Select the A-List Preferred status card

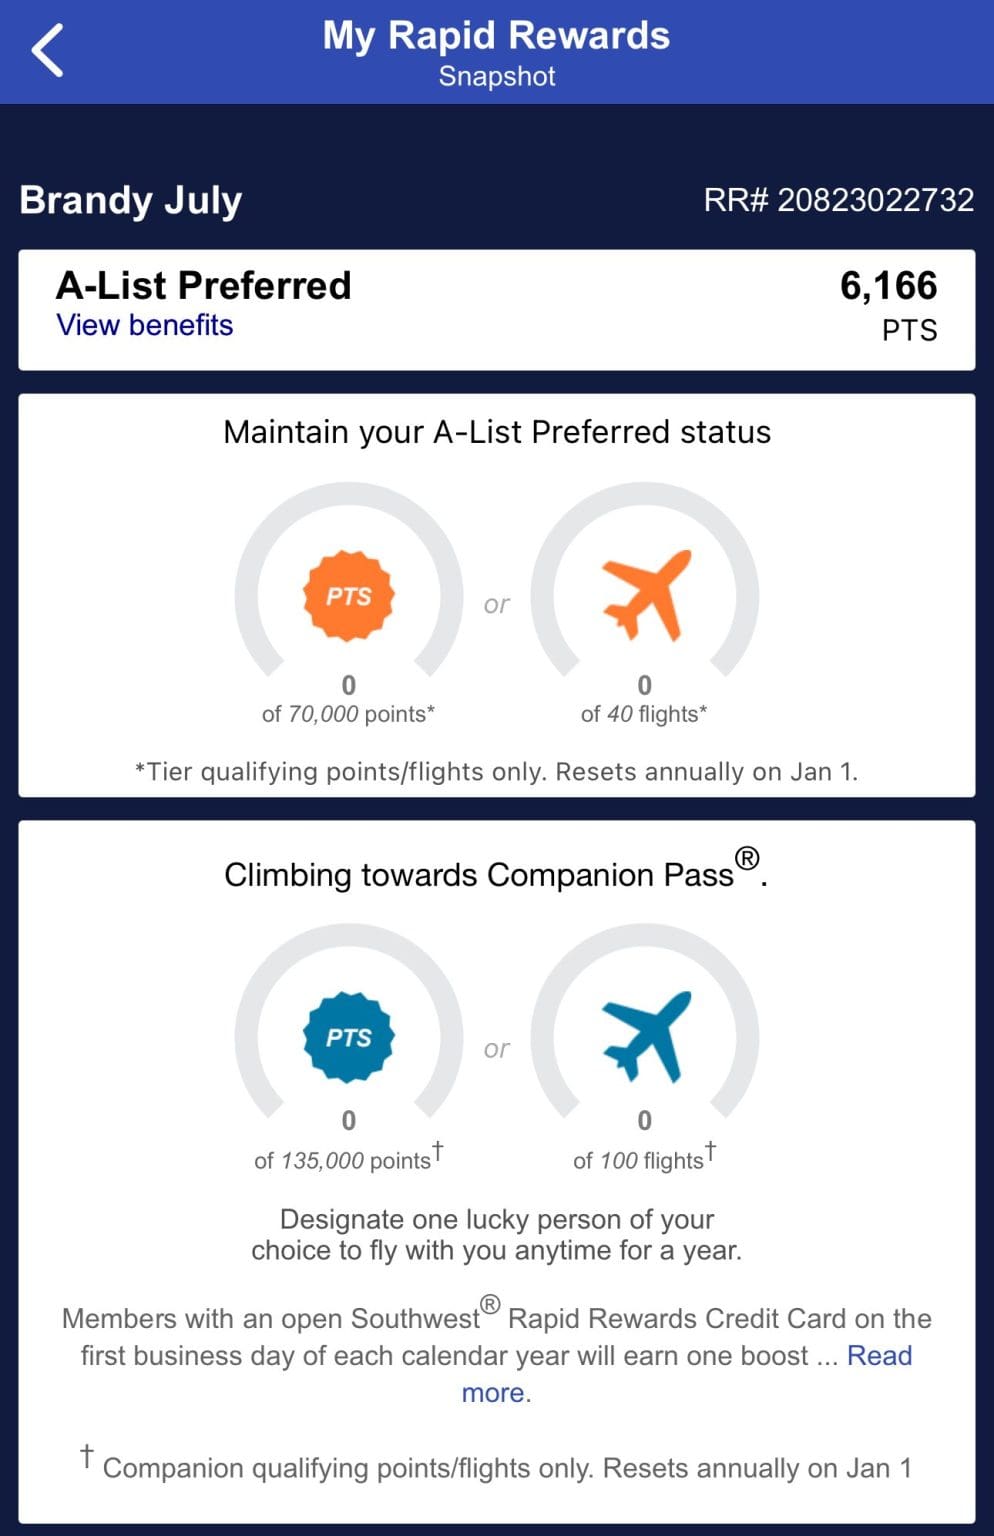(x=497, y=306)
